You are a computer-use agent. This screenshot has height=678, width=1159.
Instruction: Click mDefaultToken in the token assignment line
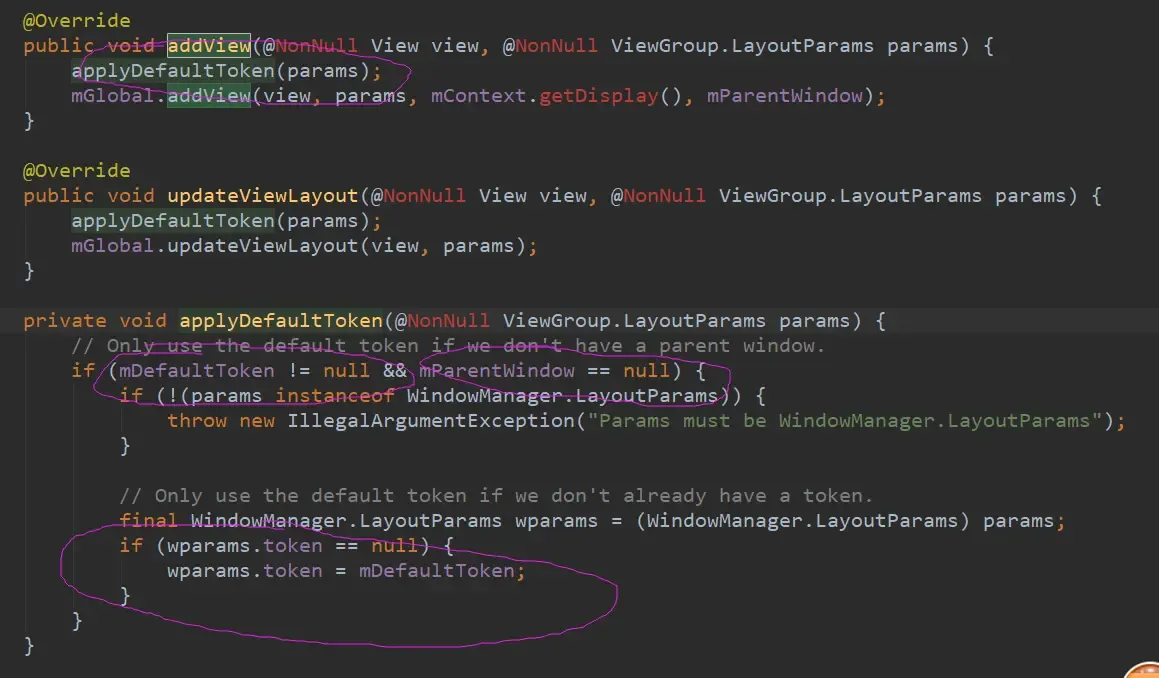(x=437, y=572)
